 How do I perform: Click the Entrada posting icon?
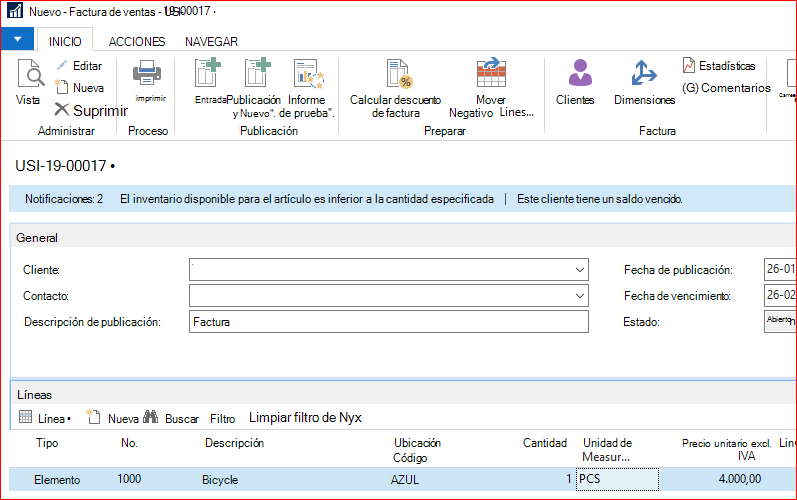[207, 72]
